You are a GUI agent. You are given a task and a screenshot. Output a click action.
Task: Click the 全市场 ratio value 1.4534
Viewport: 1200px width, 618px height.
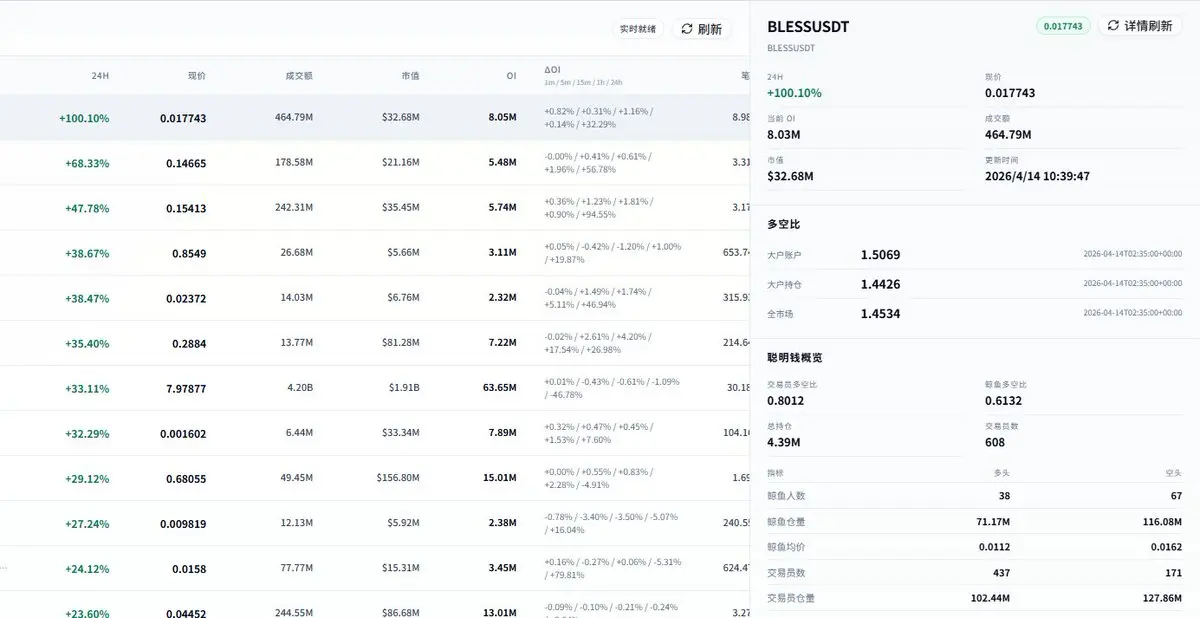[x=880, y=314]
